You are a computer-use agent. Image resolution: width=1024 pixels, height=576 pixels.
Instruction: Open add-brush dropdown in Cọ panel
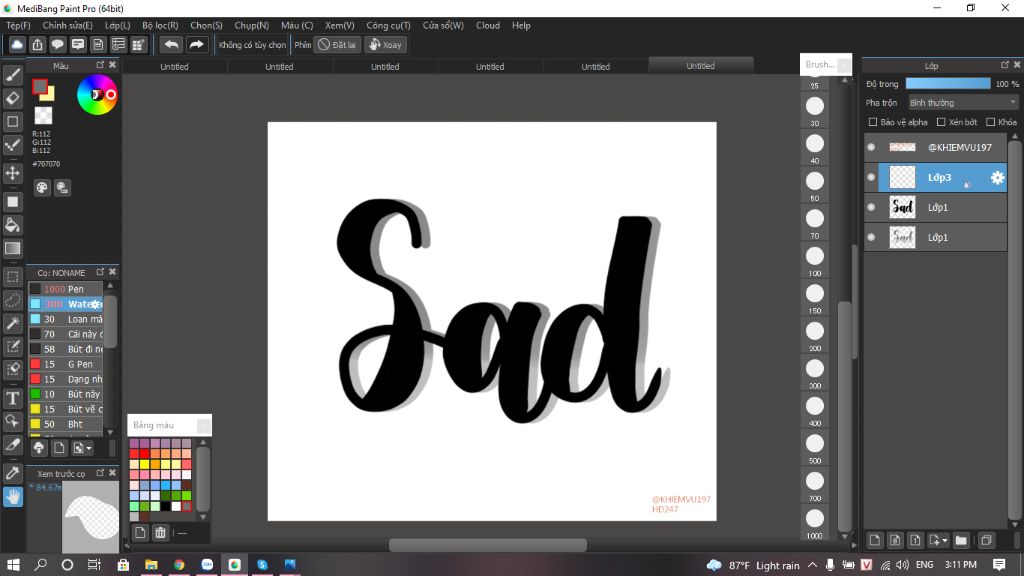(89, 448)
